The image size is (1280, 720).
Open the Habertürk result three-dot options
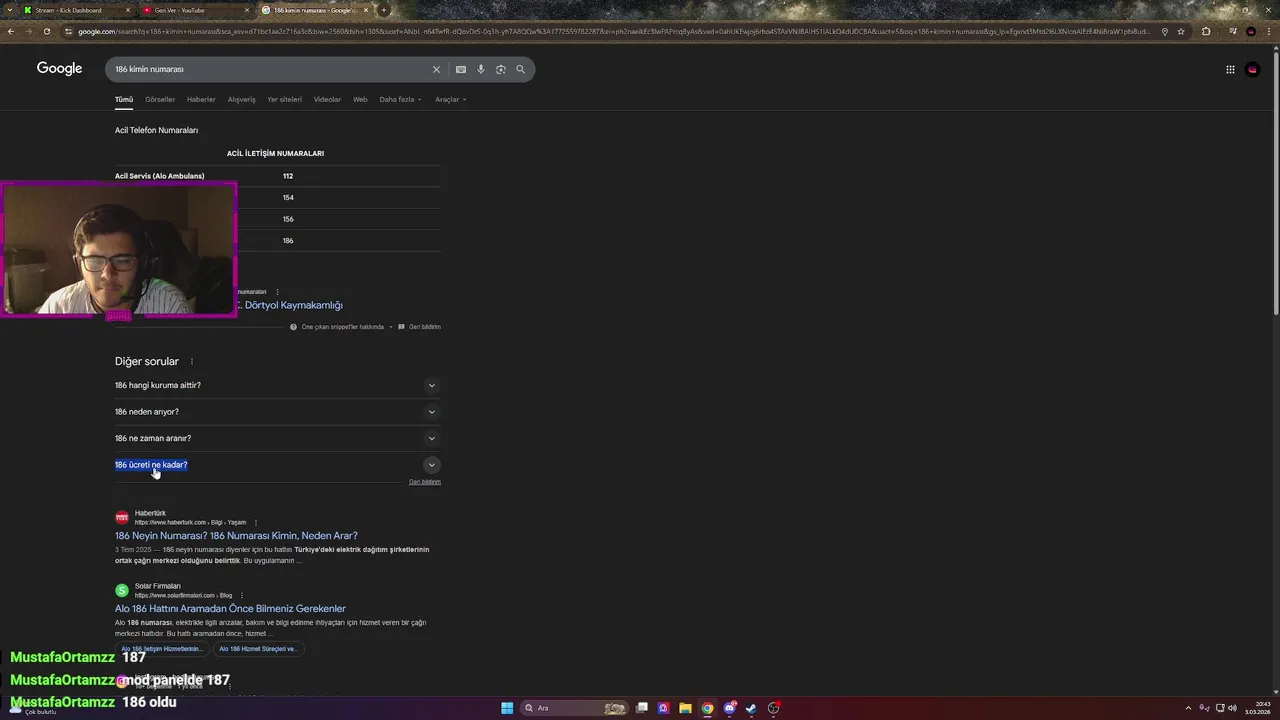(256, 522)
